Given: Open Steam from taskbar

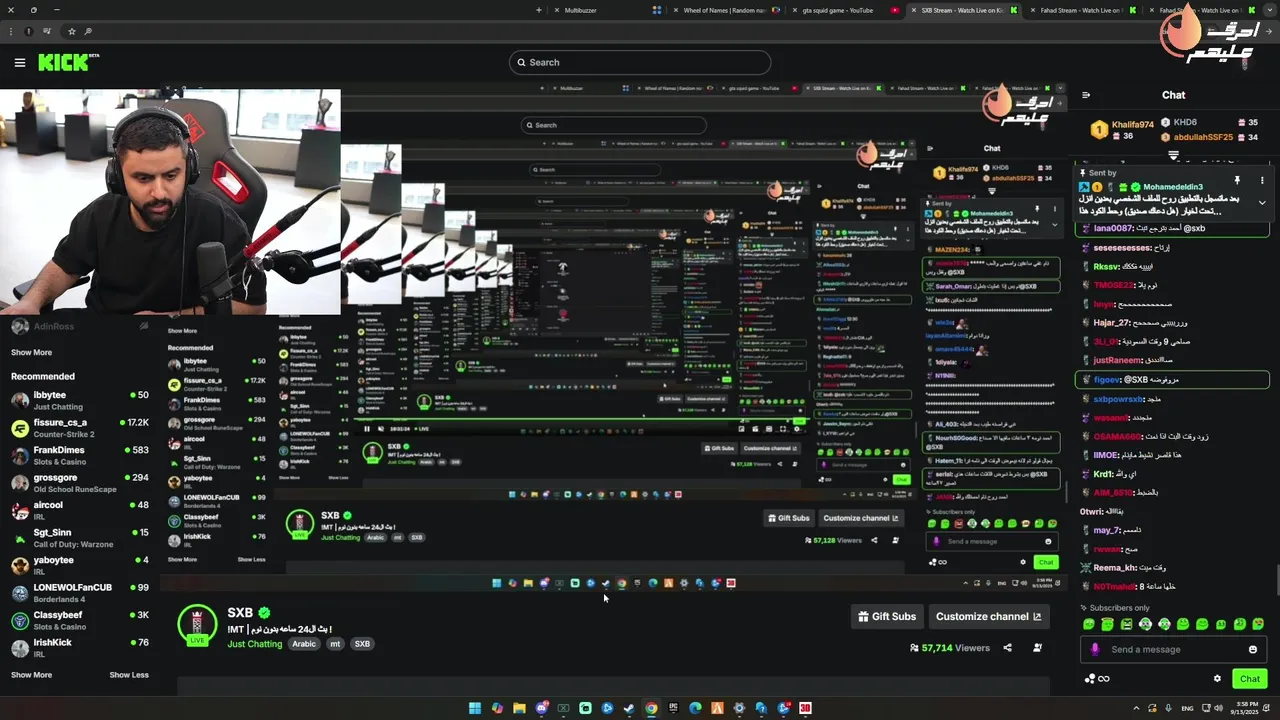Looking at the screenshot, I should (x=629, y=708).
